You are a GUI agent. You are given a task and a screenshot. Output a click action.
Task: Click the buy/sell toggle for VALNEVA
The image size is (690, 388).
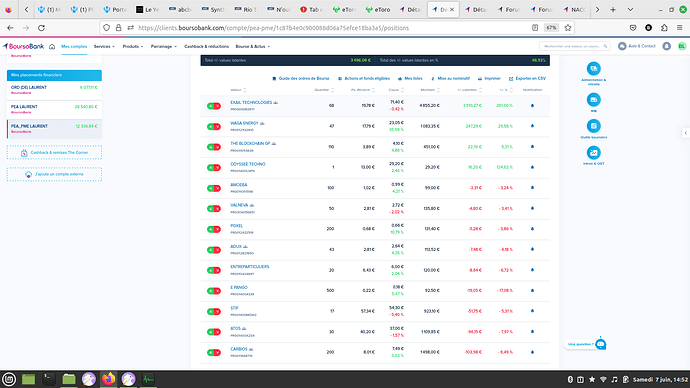(214, 209)
